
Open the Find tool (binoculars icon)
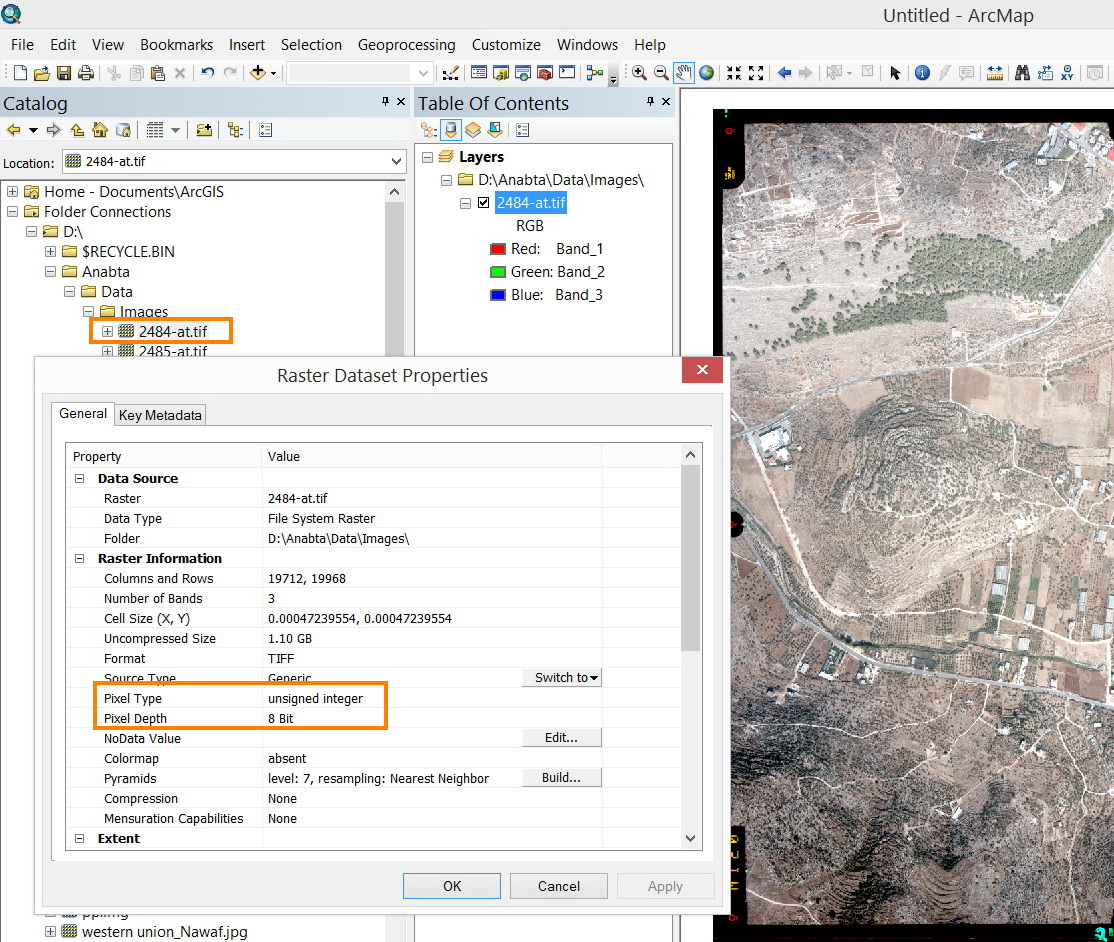[1023, 72]
